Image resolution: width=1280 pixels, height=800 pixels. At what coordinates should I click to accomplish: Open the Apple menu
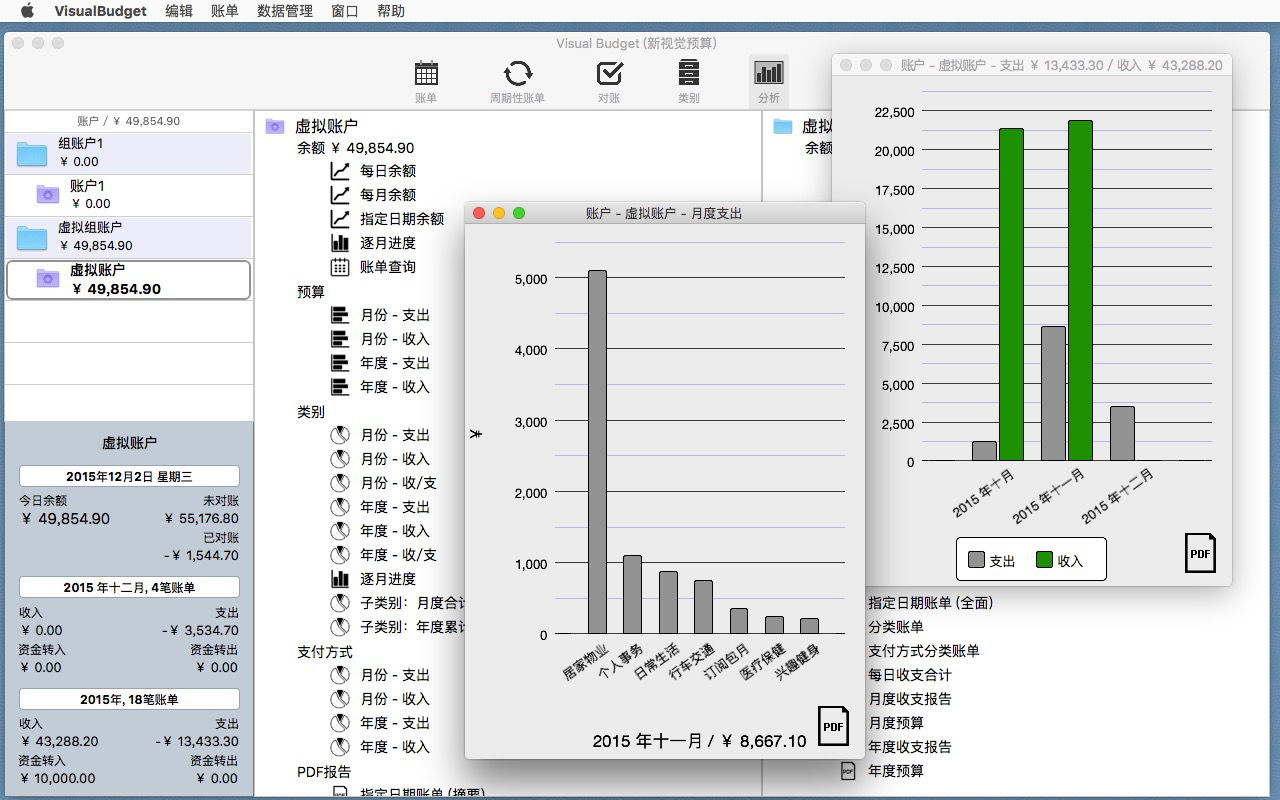(27, 11)
